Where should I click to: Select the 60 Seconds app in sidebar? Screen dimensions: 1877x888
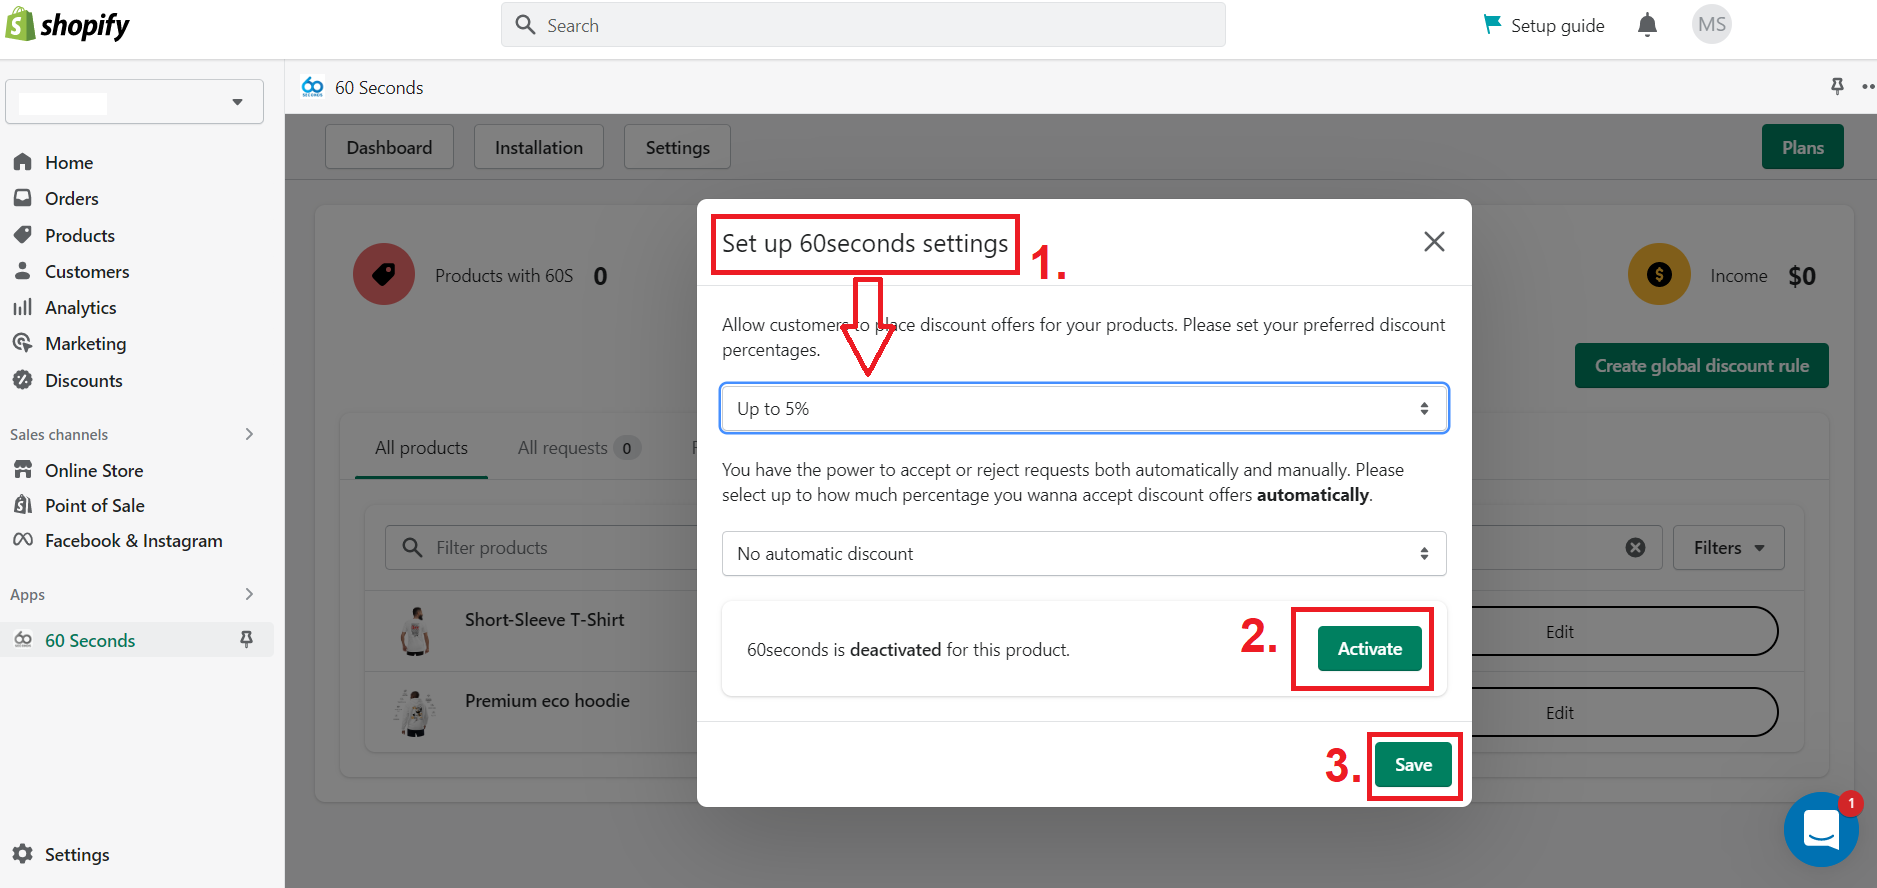89,640
